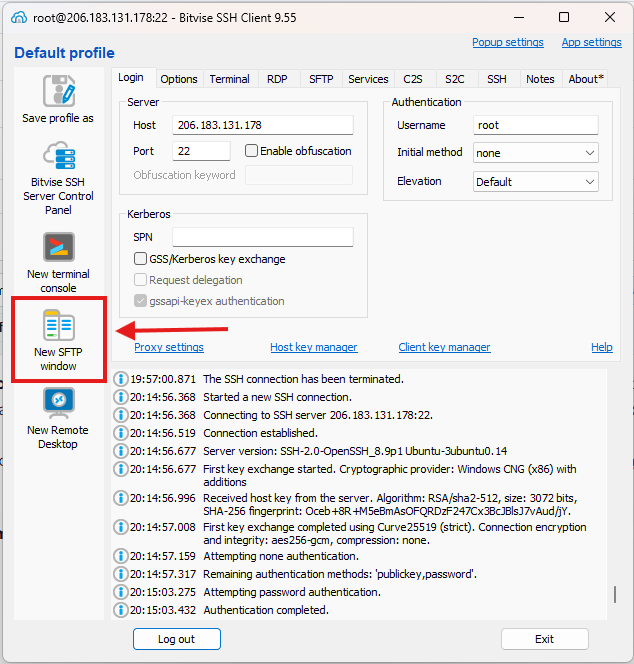Viewport: 634px width, 664px height.
Task: Click the Save profile as icon
Action: click(59, 91)
